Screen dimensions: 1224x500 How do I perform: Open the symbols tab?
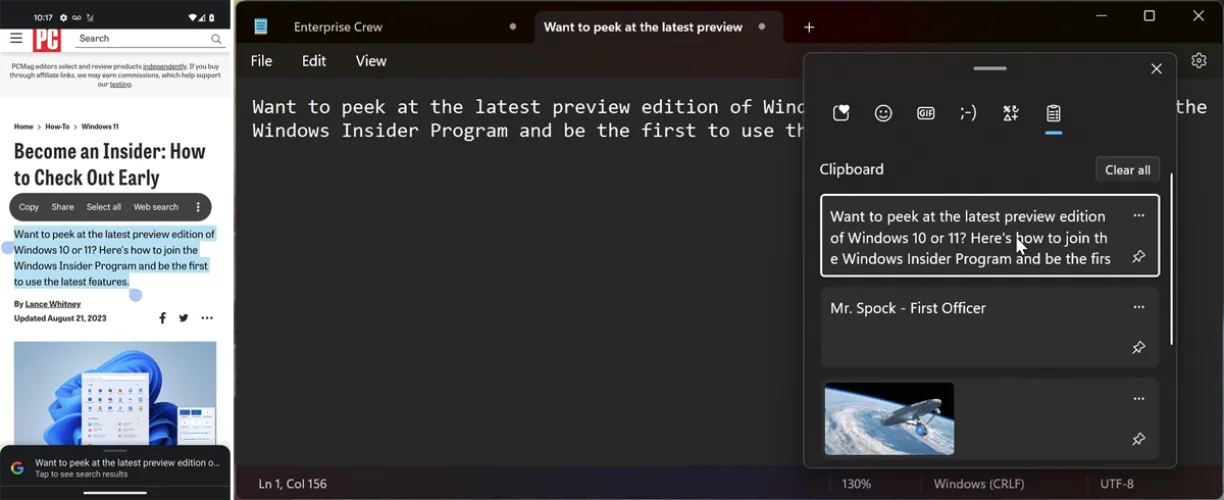[1011, 114]
